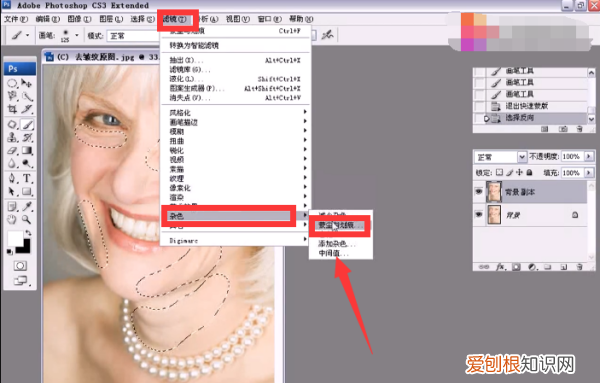The height and width of the screenshot is (383, 600).
Task: Select the Eraser tool
Action: [x=12, y=150]
